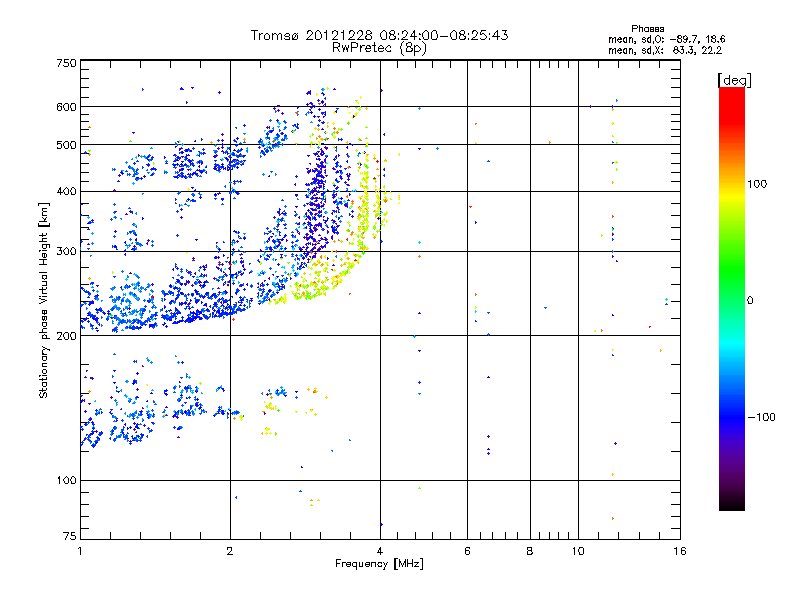Click the y-axis tick label "500"
This screenshot has width=800, height=600.
click(66, 145)
